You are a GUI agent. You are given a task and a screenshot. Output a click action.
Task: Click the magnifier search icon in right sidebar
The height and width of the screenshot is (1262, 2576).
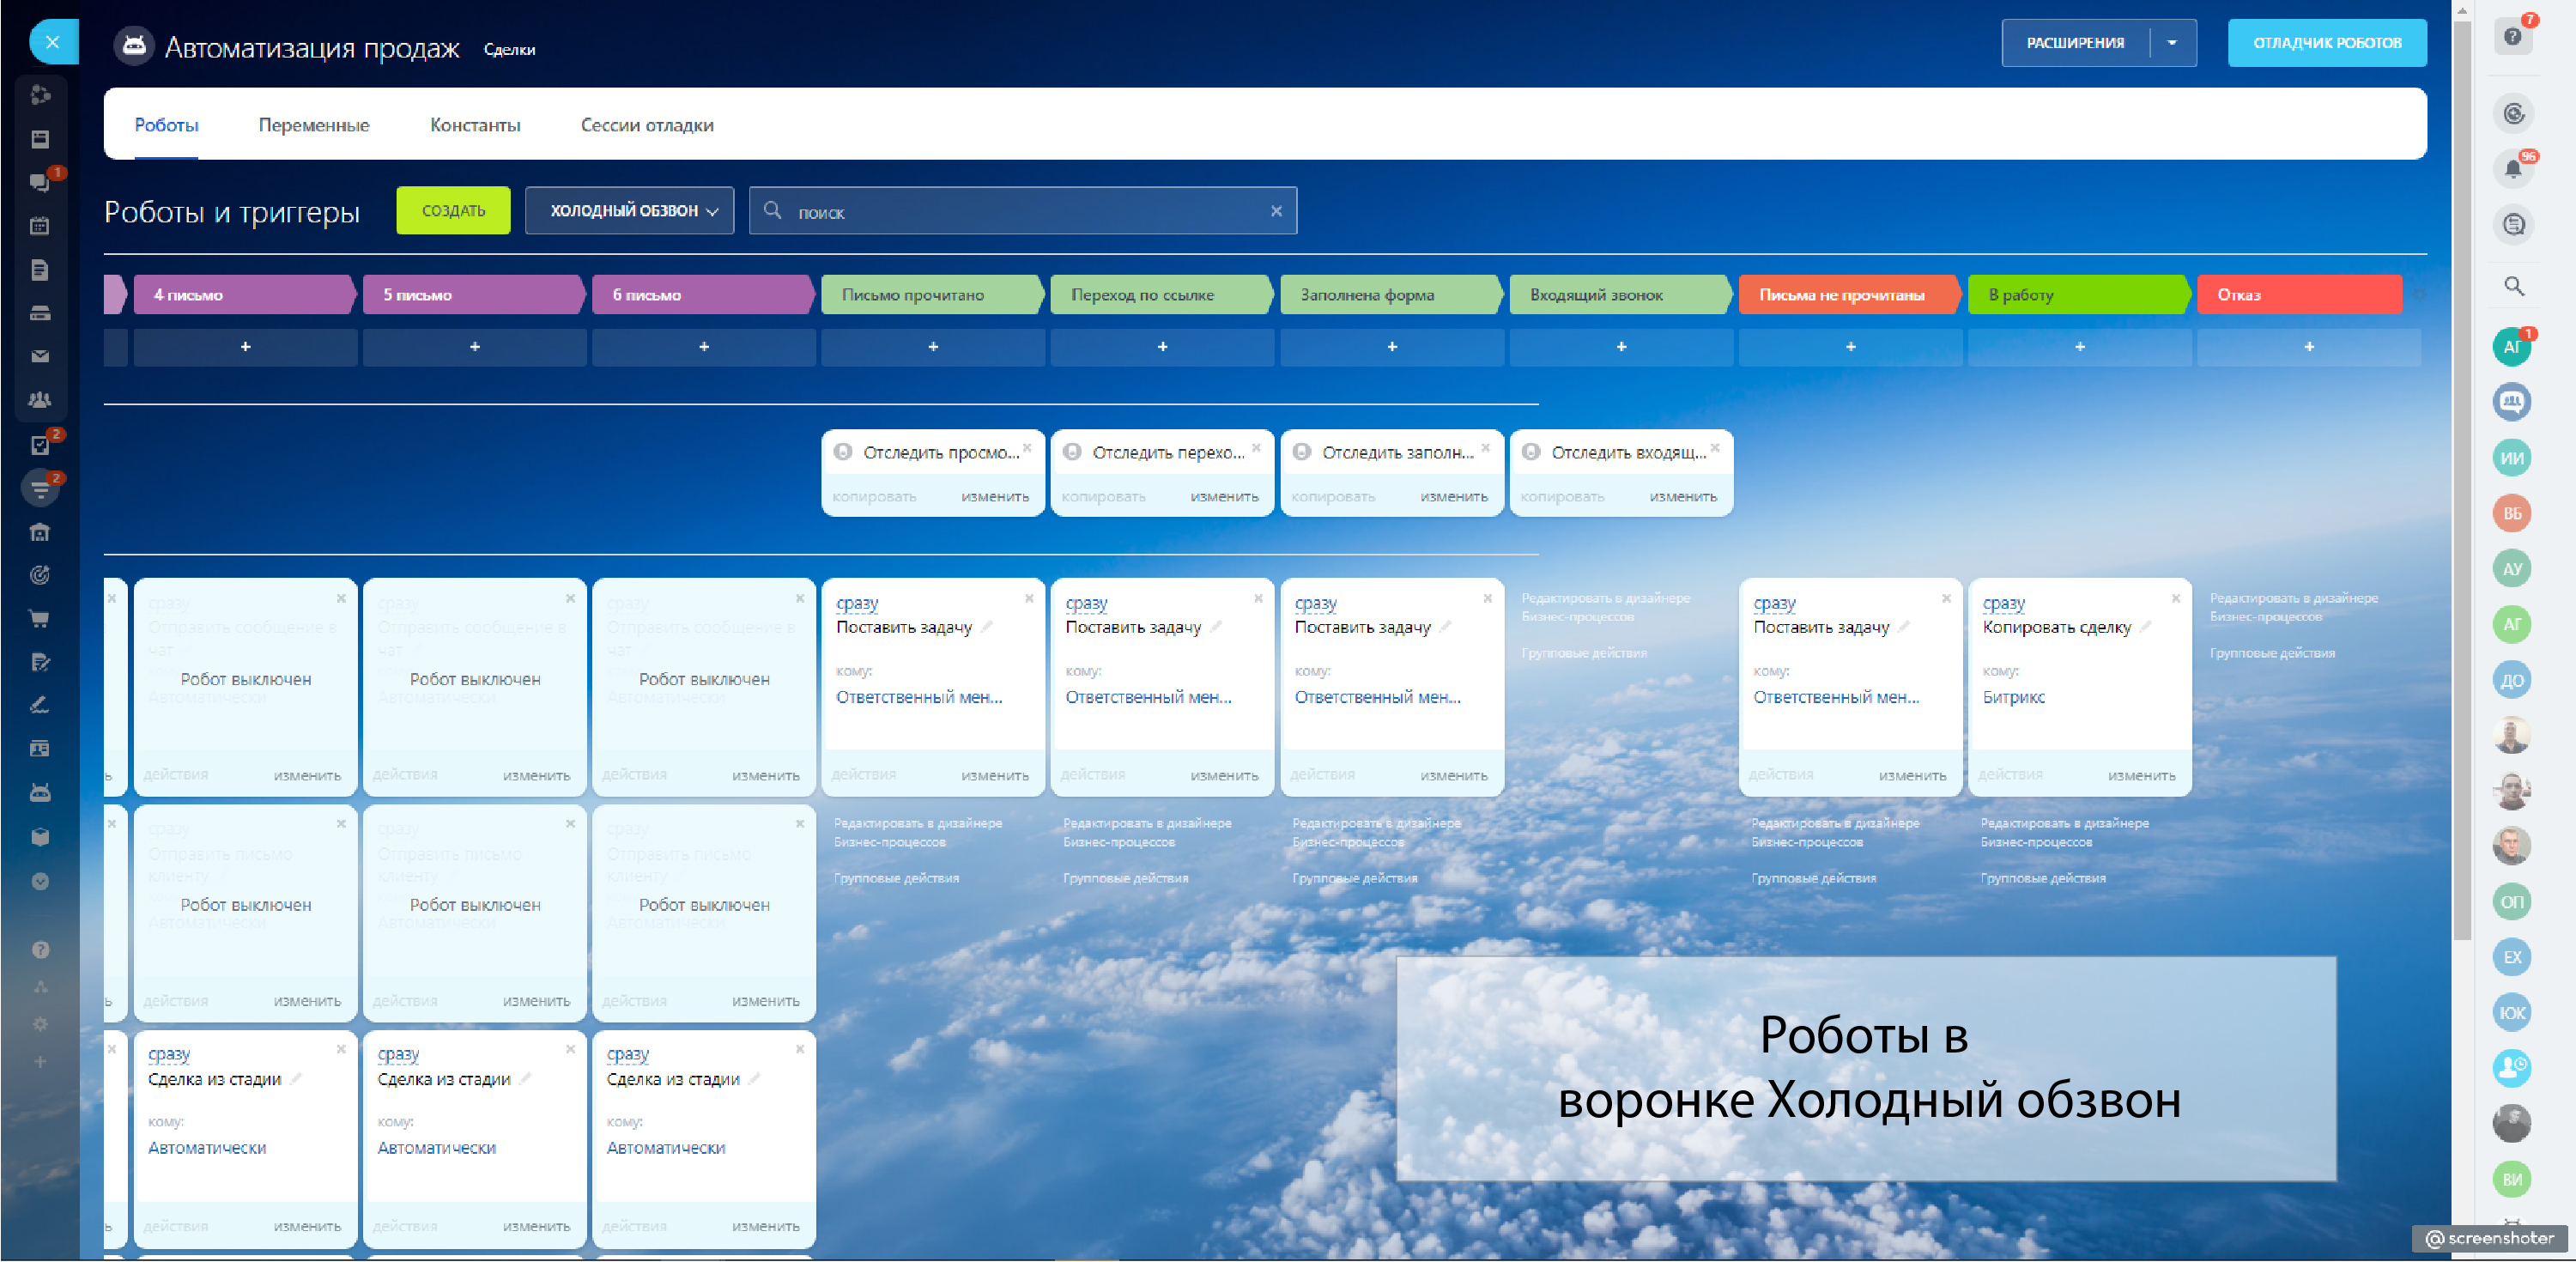click(x=2513, y=286)
